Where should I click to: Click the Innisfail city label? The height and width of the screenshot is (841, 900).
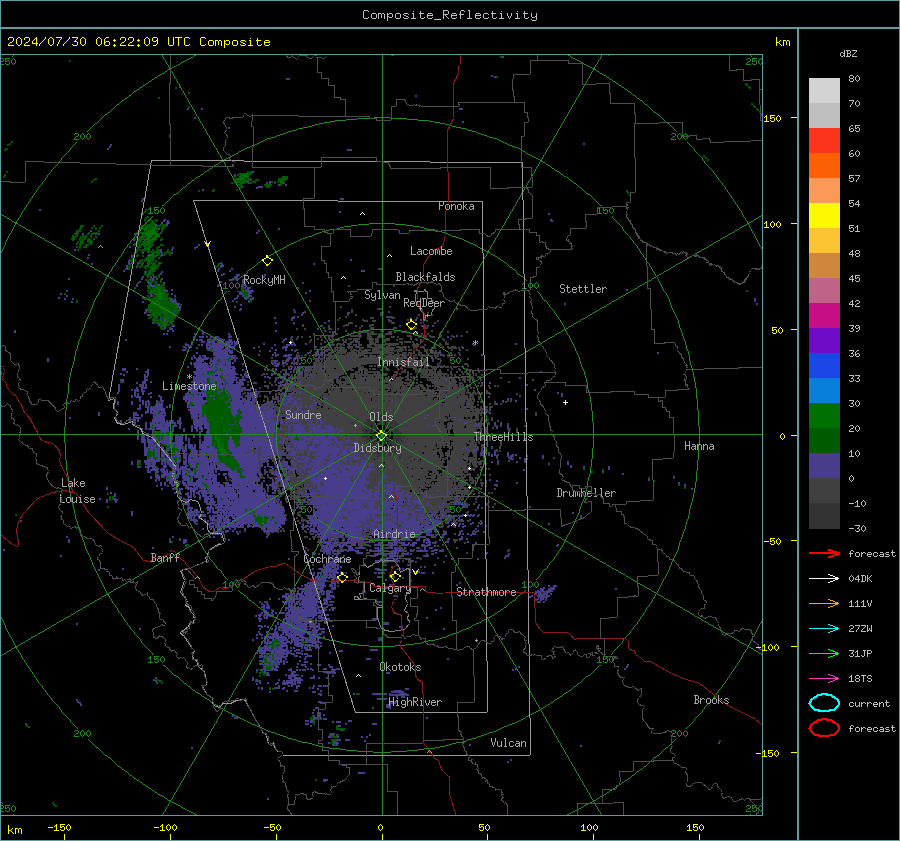coord(404,362)
